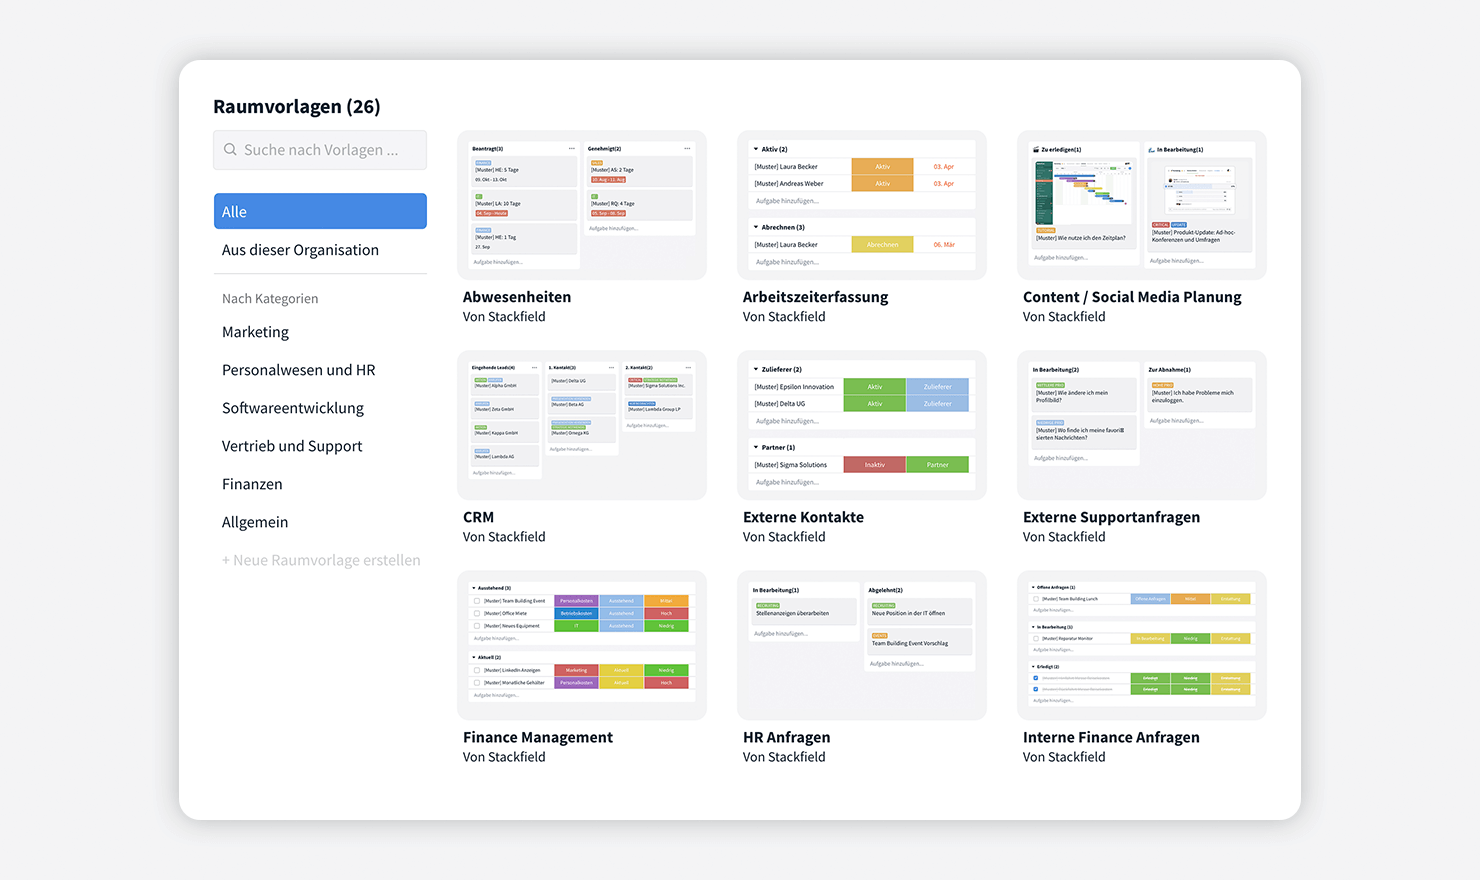Click 'Von Stackfield' under Externe Kontakte
The width and height of the screenshot is (1480, 880).
tap(784, 537)
